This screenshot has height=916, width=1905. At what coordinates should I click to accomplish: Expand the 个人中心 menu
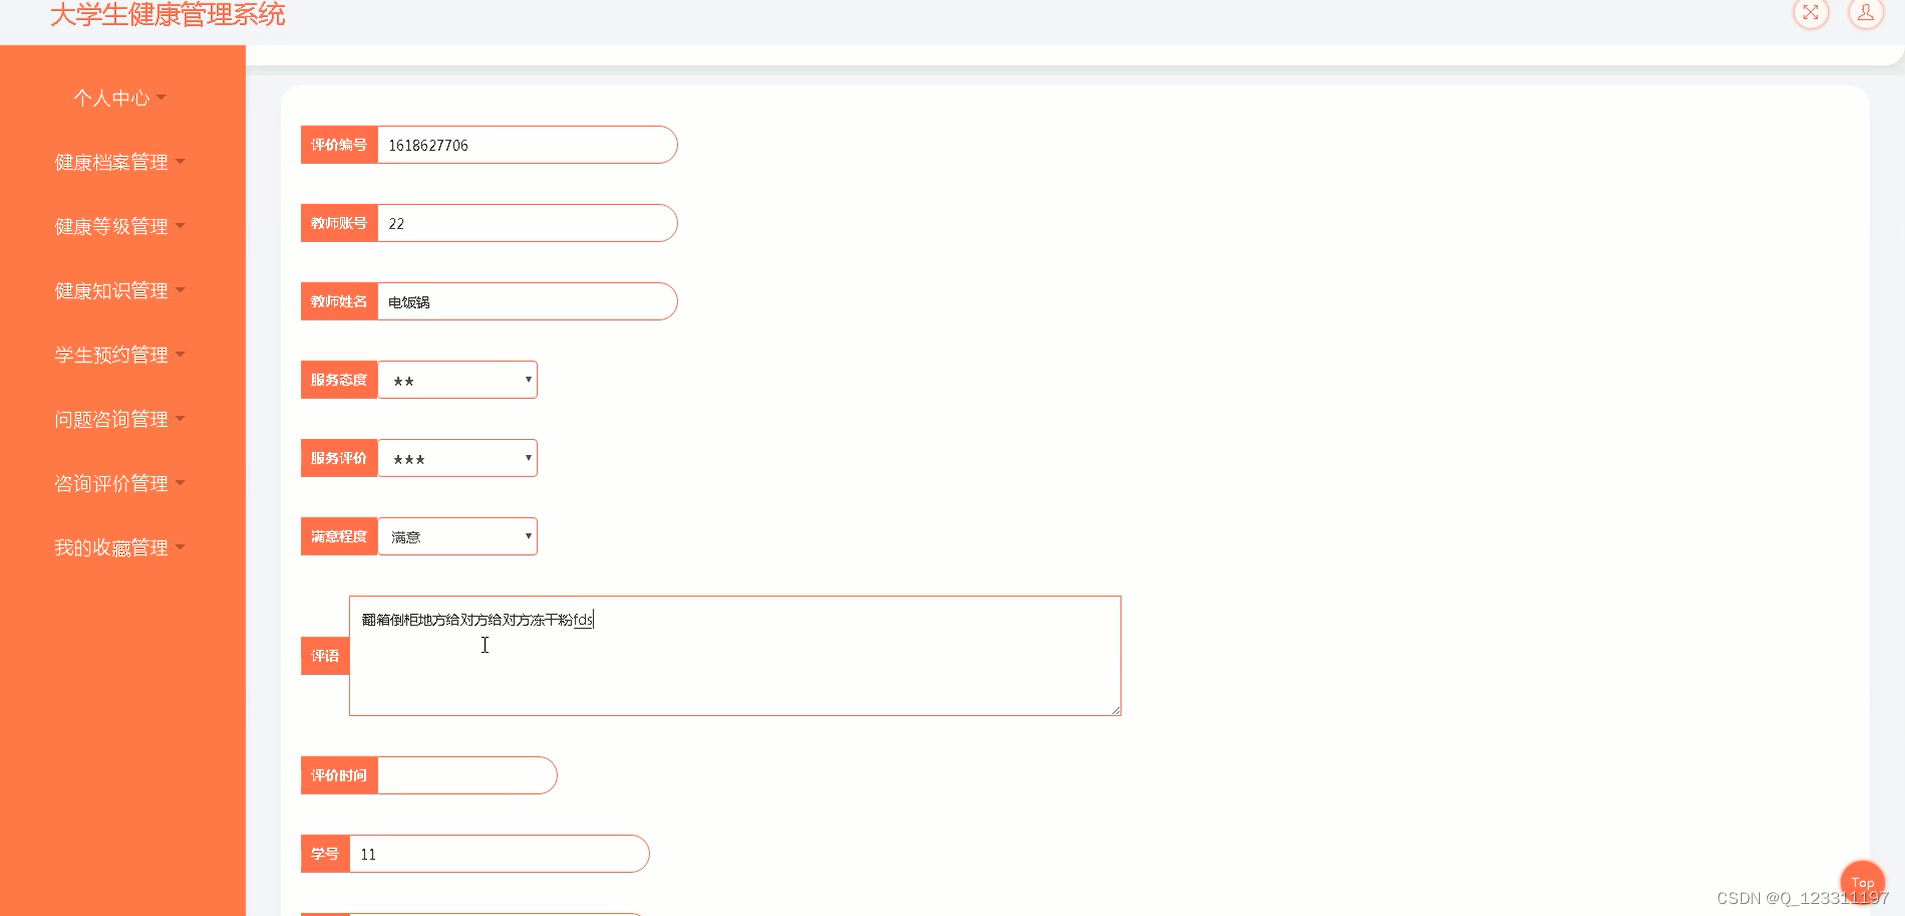(x=120, y=98)
